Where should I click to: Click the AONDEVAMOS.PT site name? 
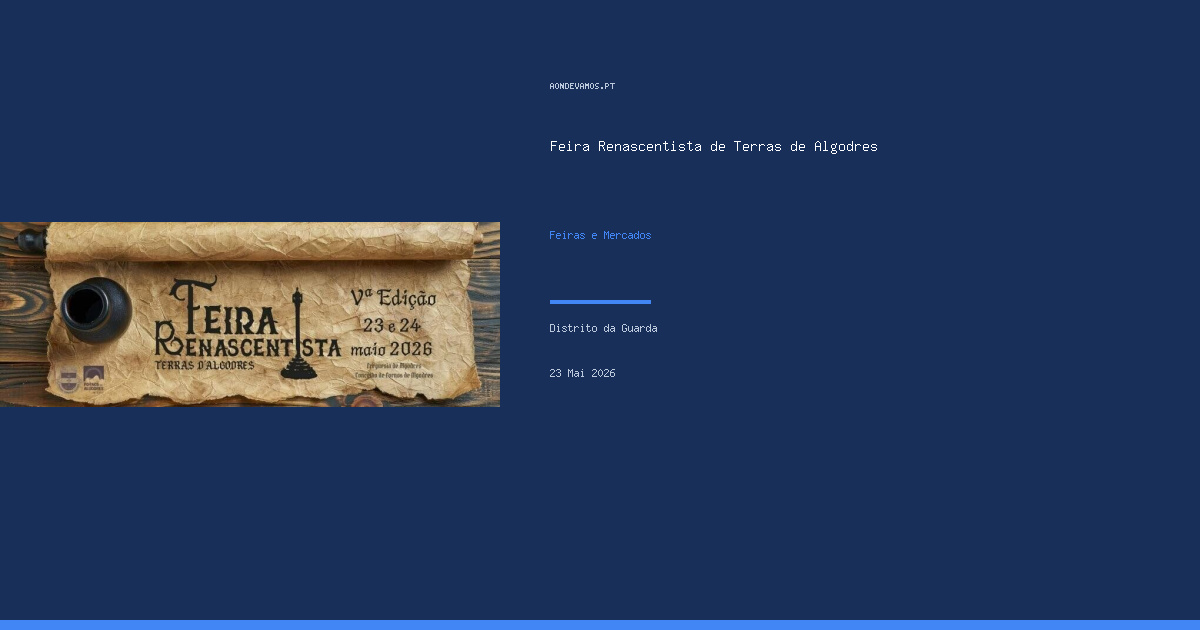click(x=582, y=86)
